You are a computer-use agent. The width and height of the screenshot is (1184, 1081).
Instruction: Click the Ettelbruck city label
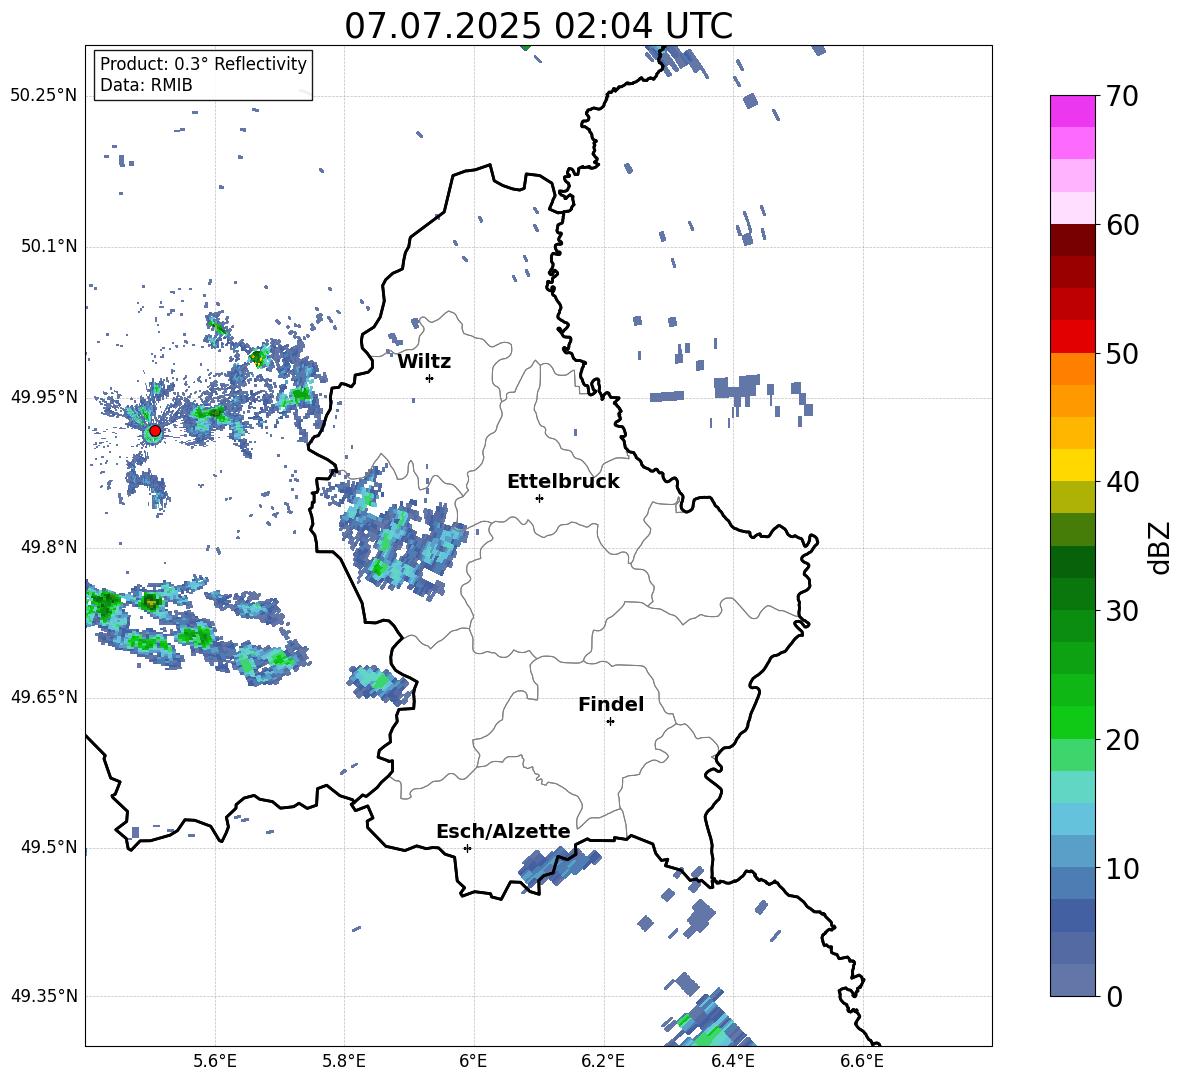[563, 482]
